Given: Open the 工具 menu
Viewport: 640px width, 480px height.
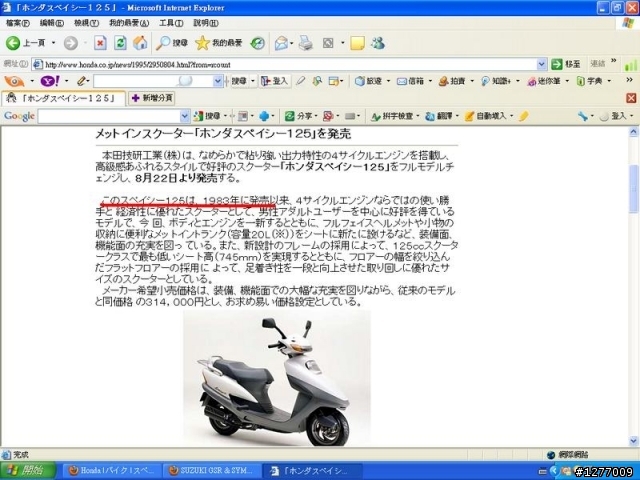Looking at the screenshot, I should pyautogui.click(x=171, y=23).
